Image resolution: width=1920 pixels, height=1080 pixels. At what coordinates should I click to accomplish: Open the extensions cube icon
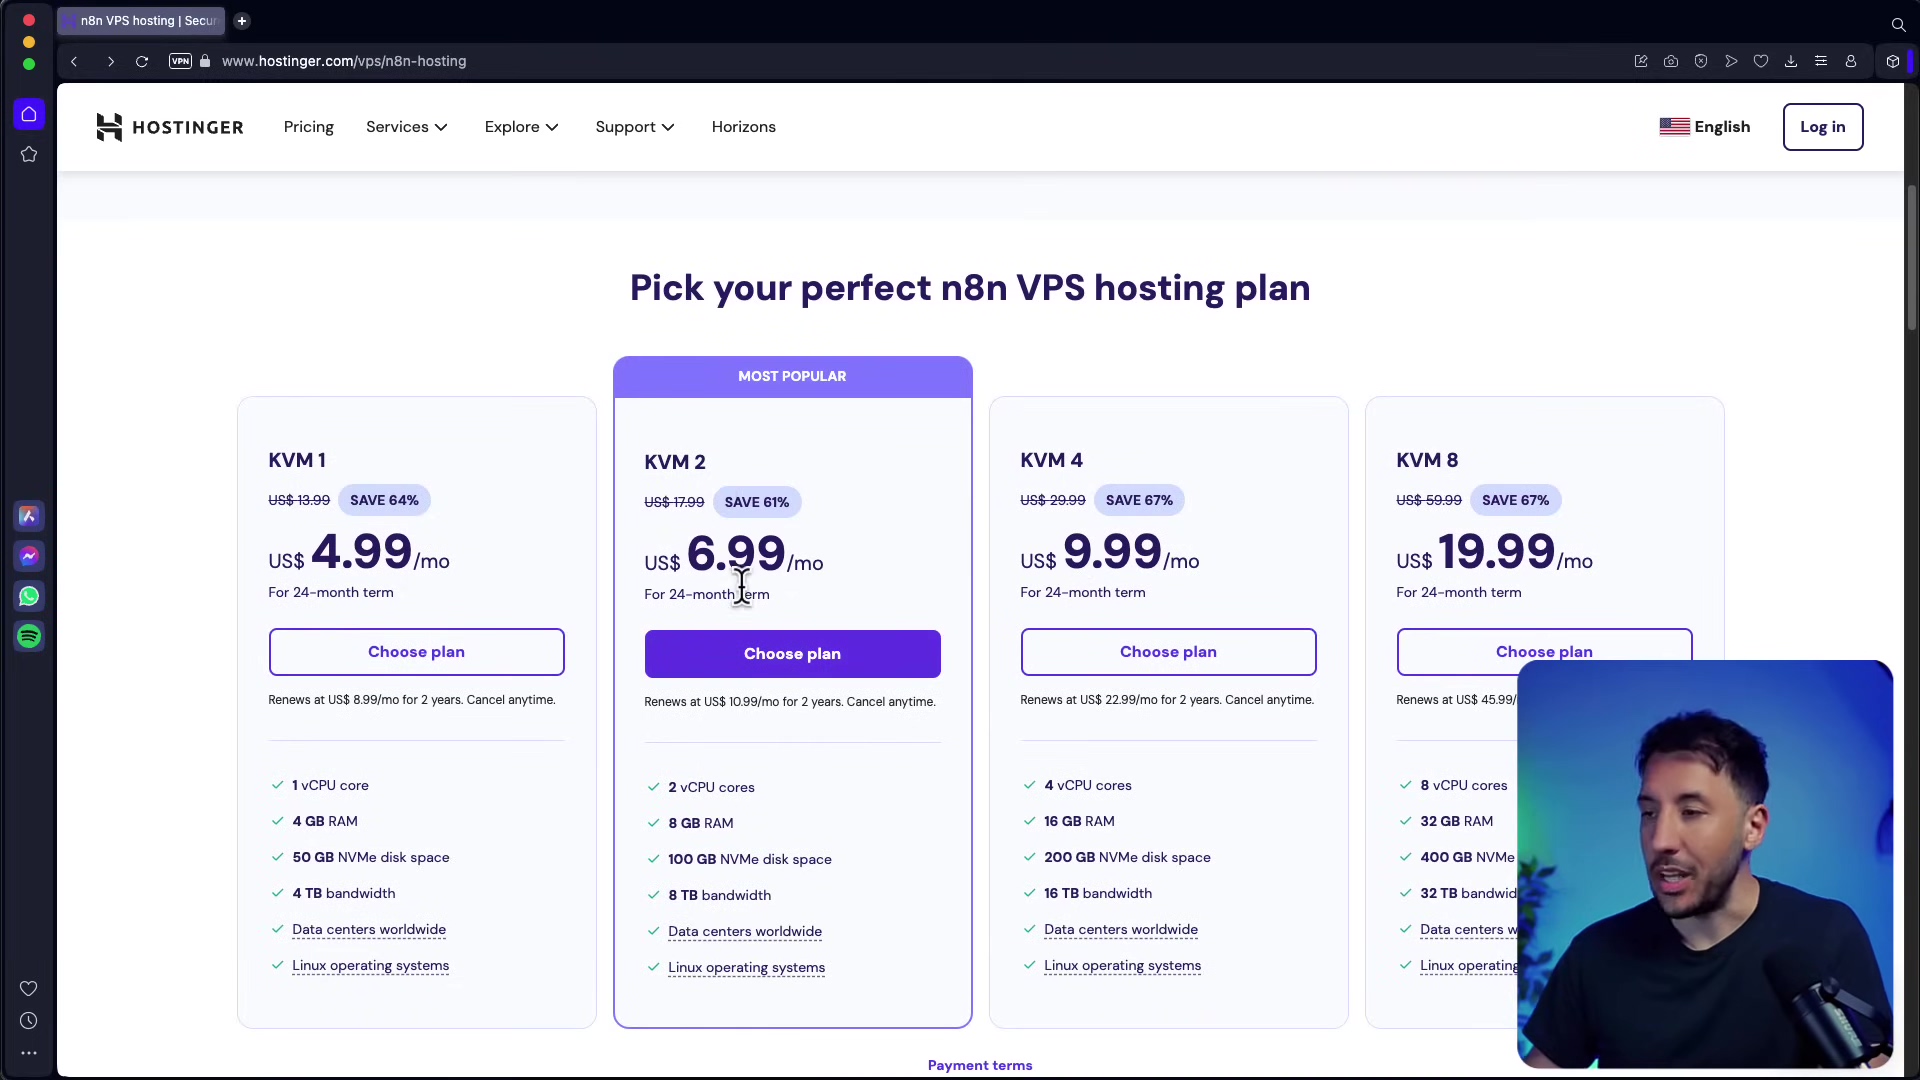[1893, 61]
